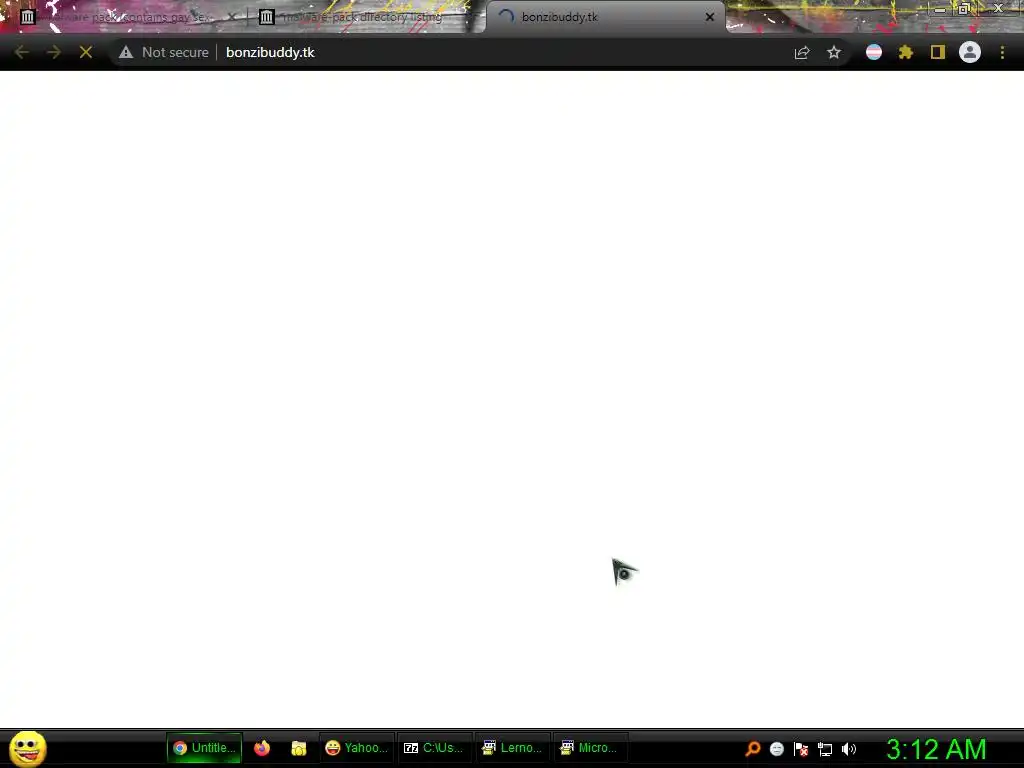Screen dimensions: 1024x768
Task: Select Chrome Untitled taskbar button
Action: (204, 748)
